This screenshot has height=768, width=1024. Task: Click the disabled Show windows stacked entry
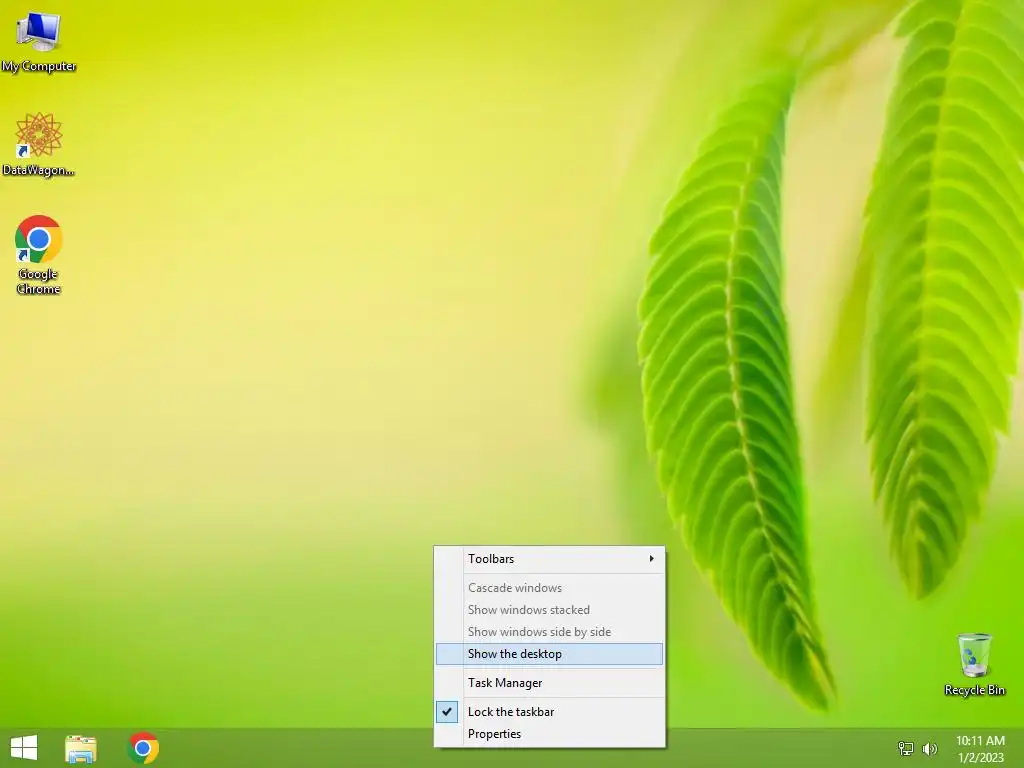coord(550,610)
